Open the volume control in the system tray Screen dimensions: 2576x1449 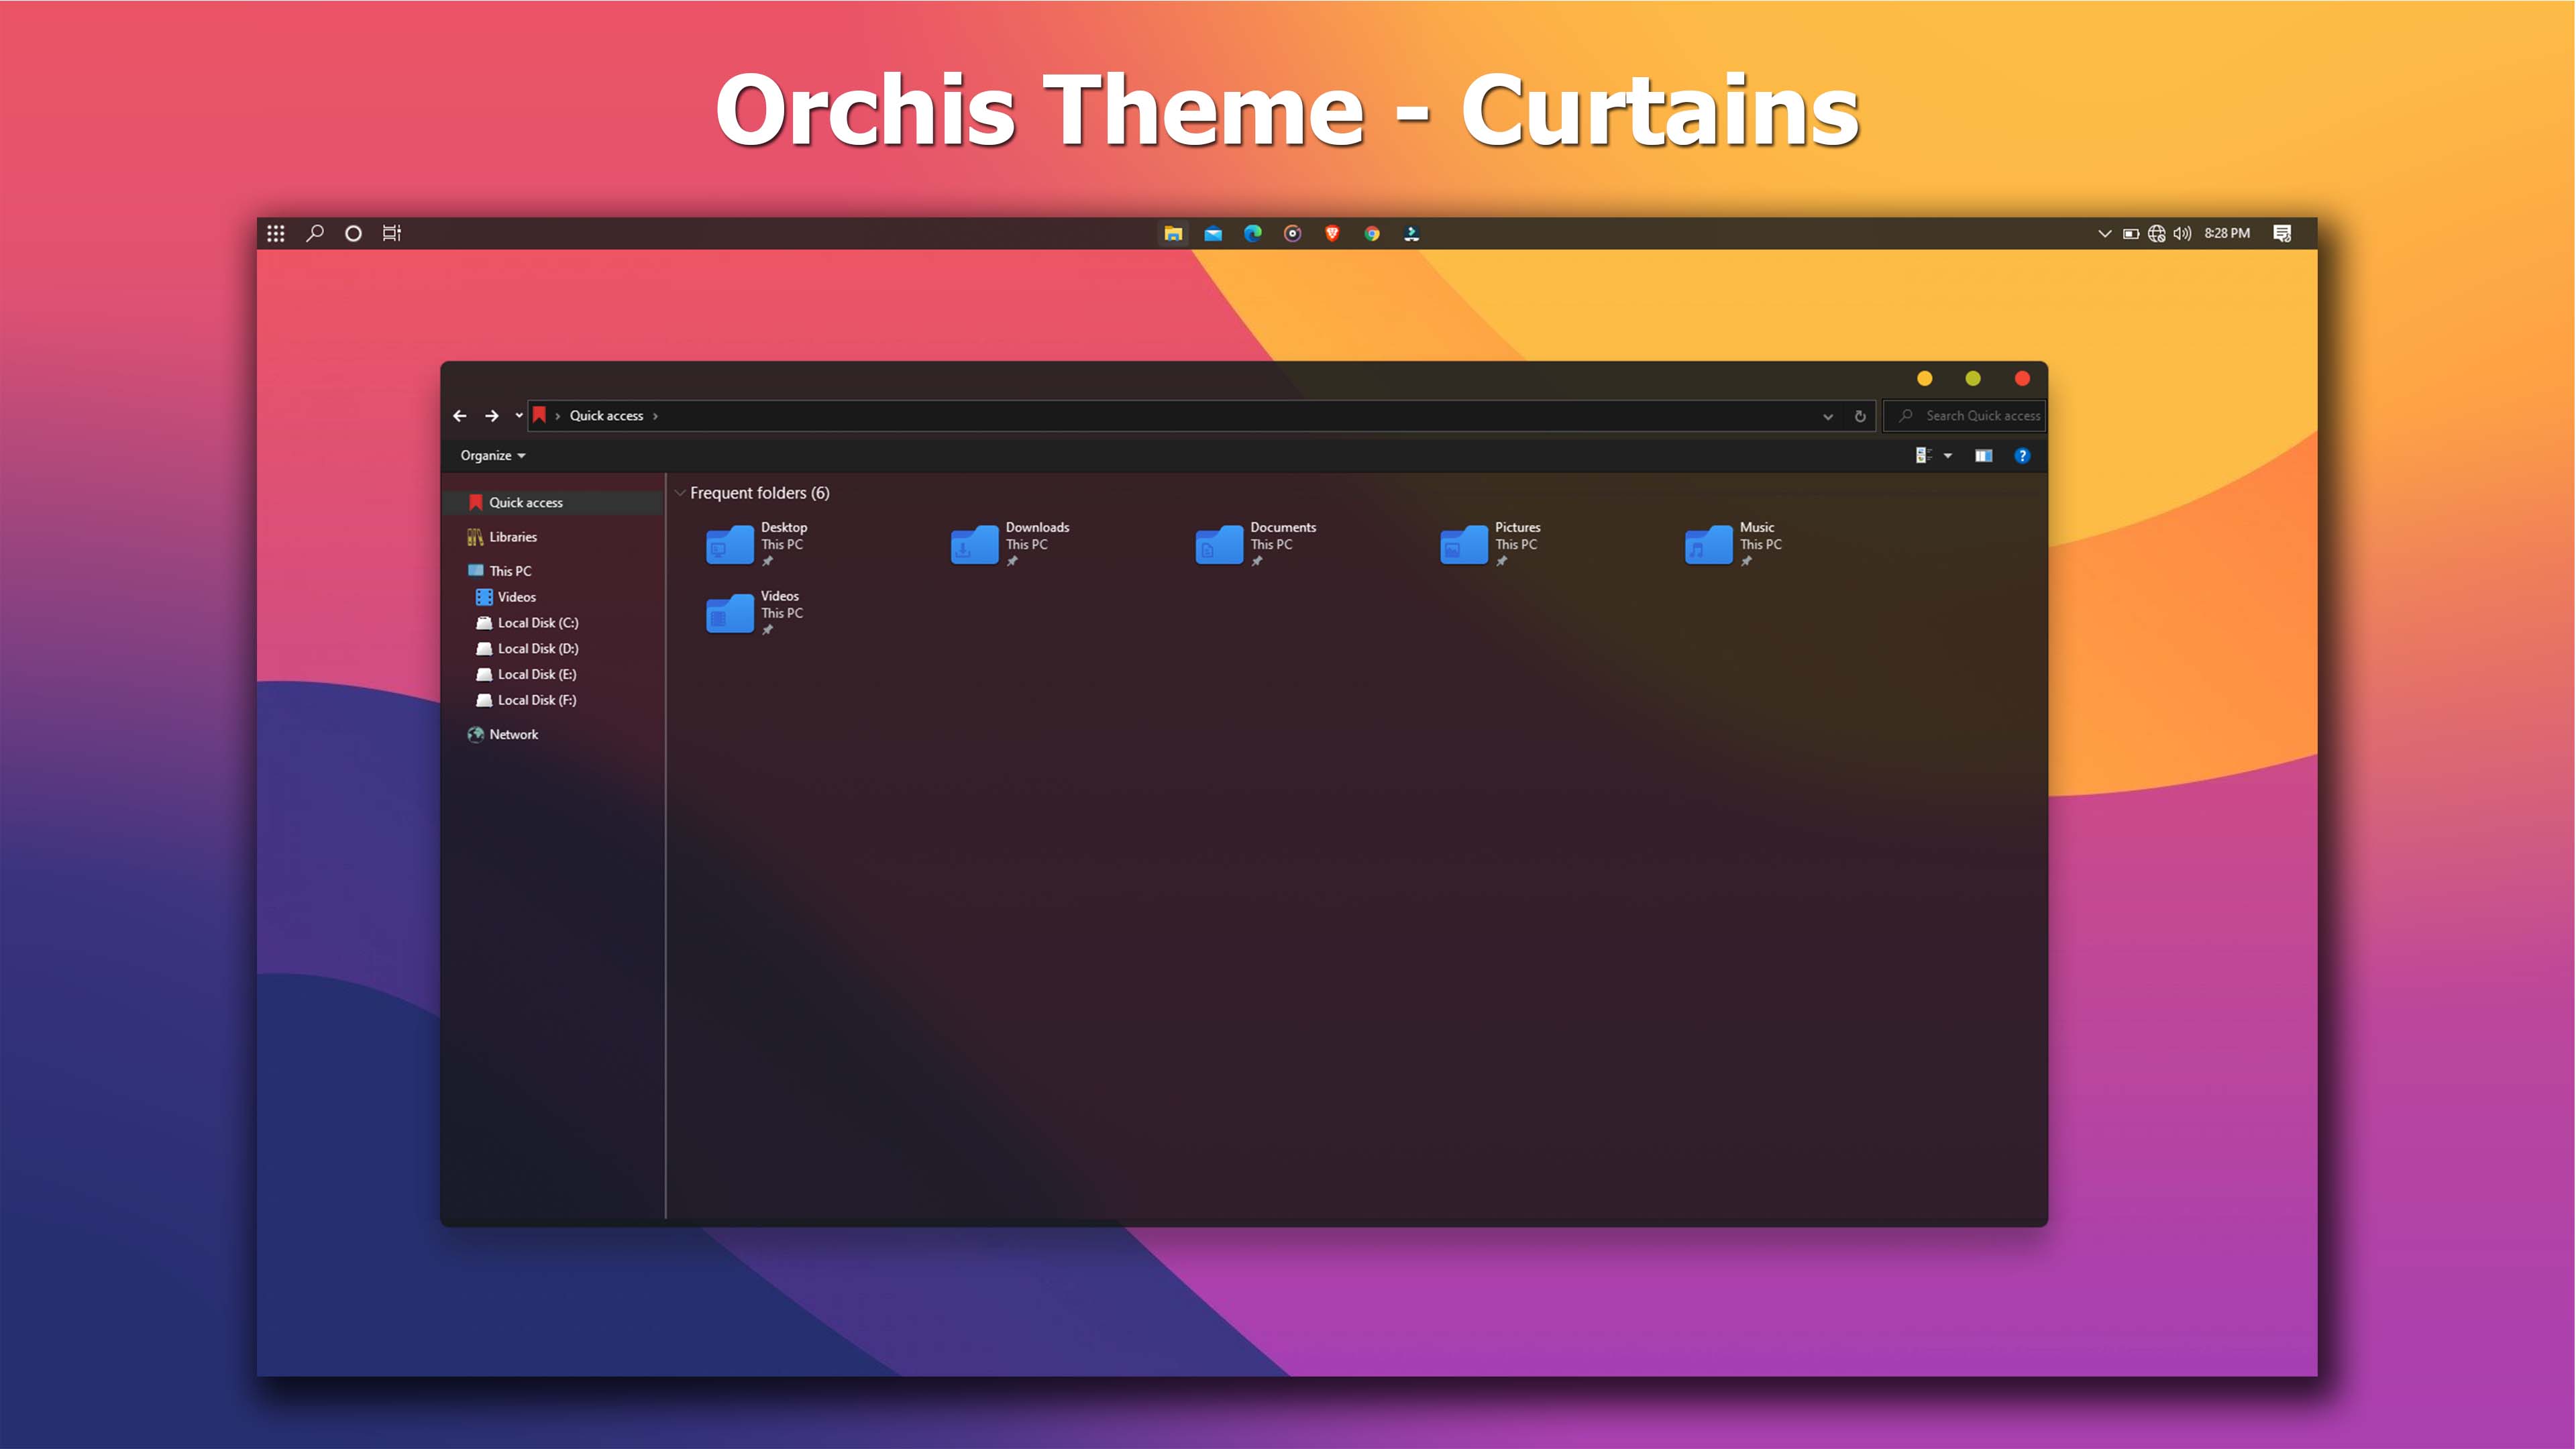click(2182, 233)
